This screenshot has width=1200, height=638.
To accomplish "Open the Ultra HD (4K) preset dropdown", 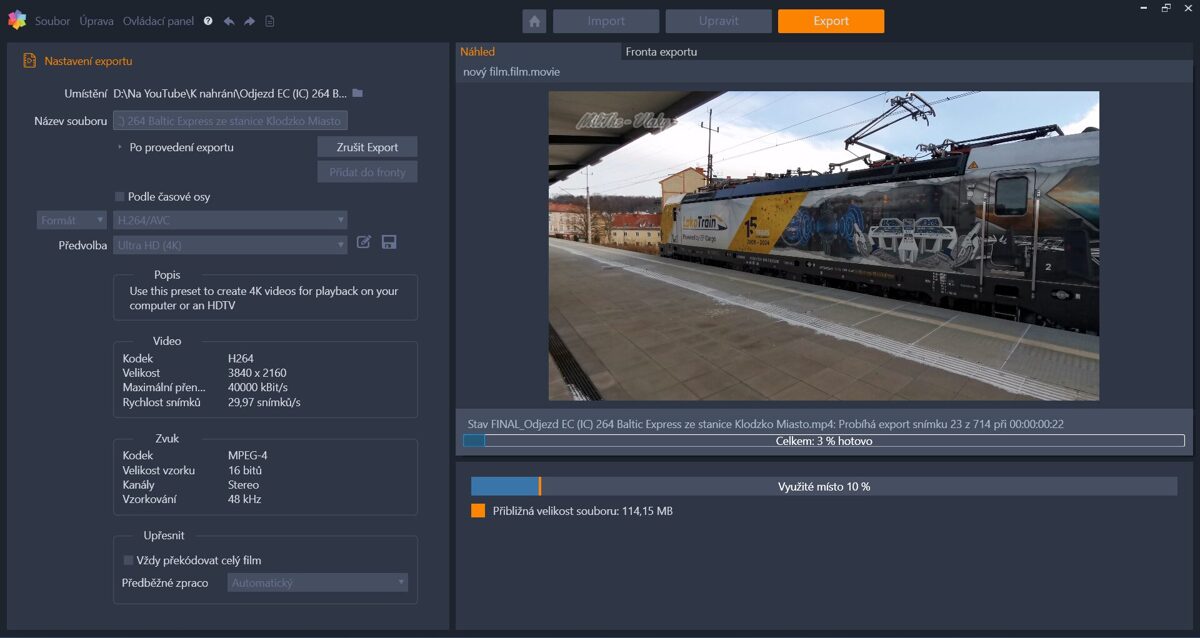I will (x=230, y=245).
